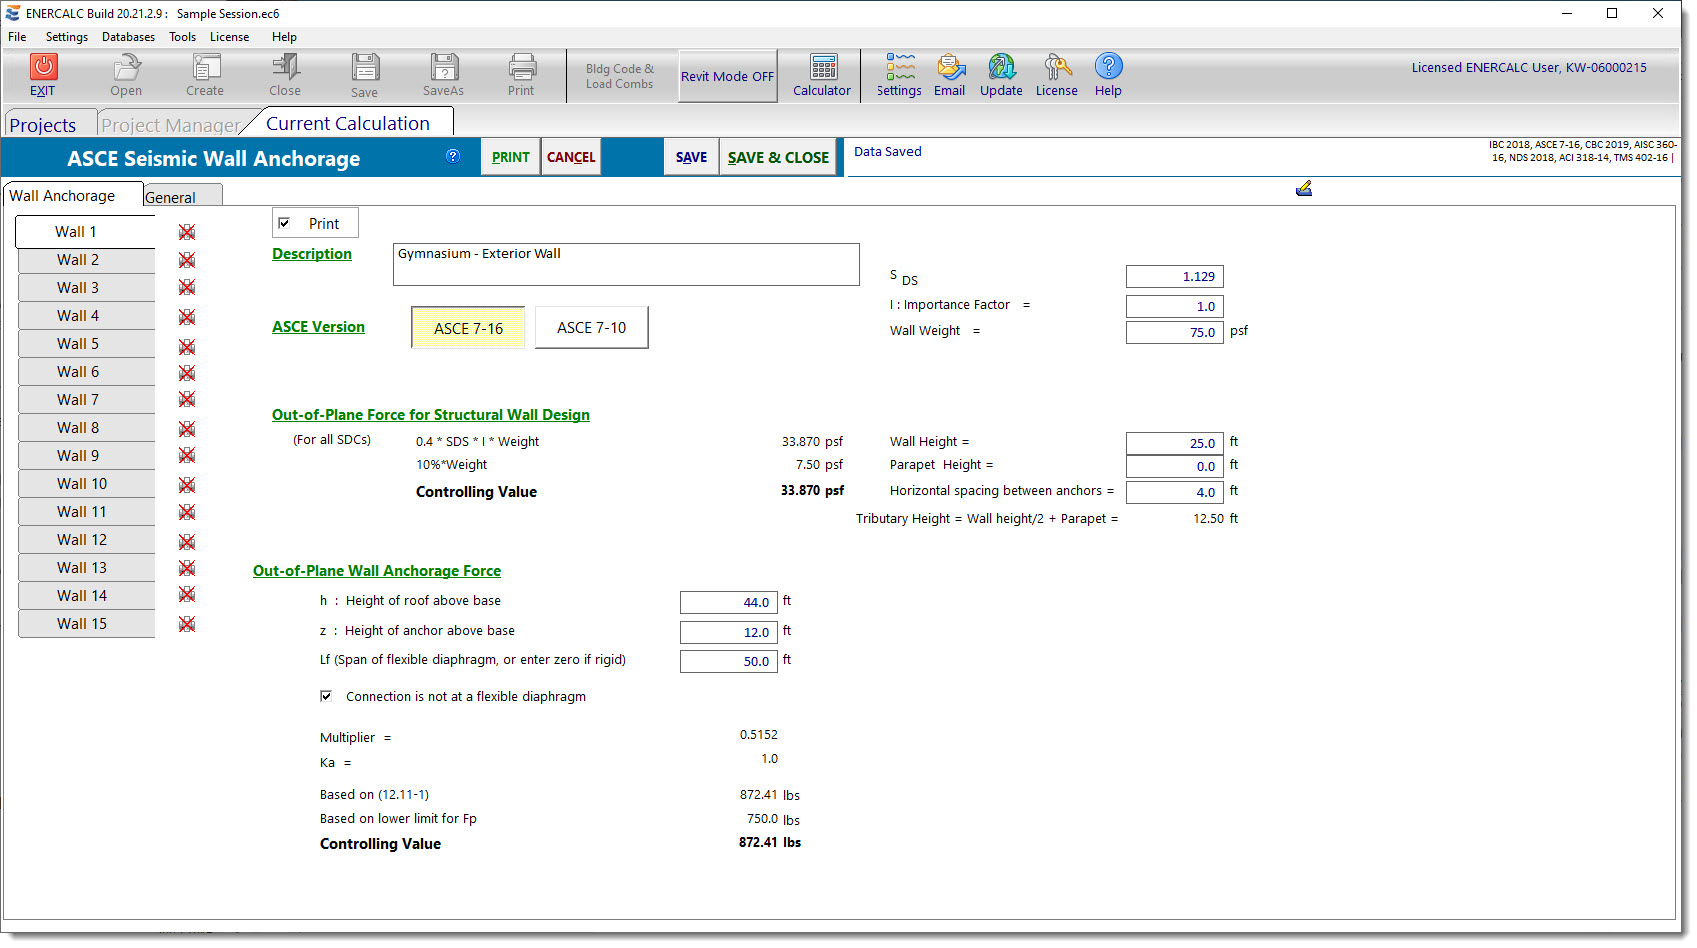1697x948 pixels.
Task: Delete Wall 3 with its red X icon
Action: pyautogui.click(x=187, y=288)
